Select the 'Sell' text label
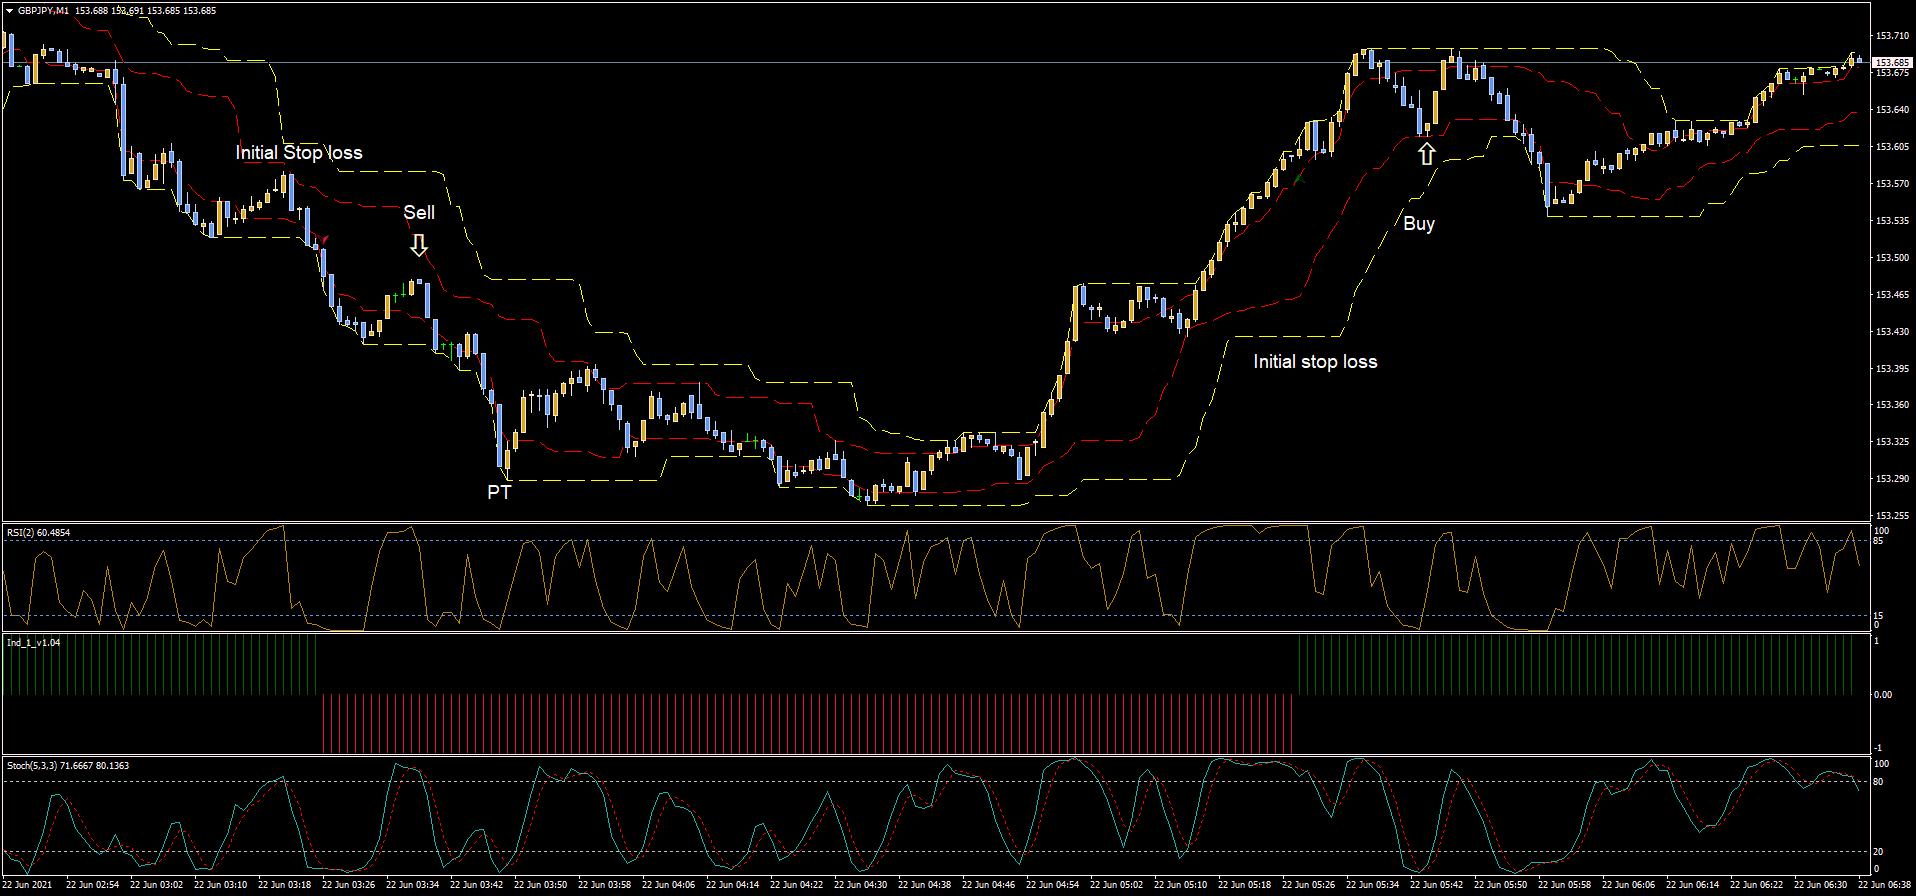 [x=419, y=212]
